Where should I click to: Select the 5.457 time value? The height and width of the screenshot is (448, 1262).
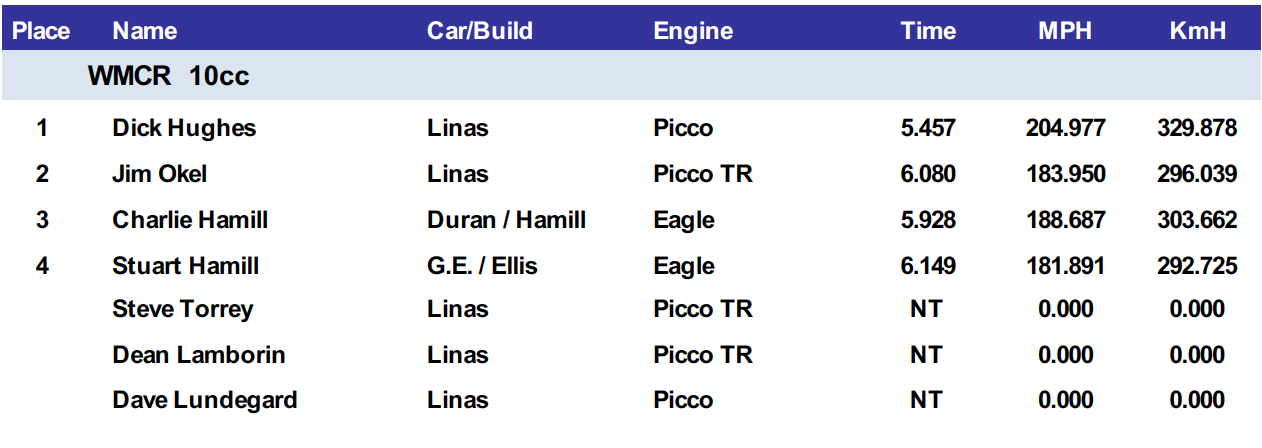(928, 128)
